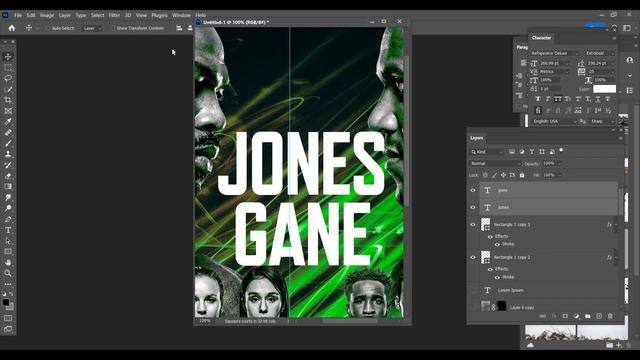
Task: Add new fill or adjustment layer
Action: point(576,316)
